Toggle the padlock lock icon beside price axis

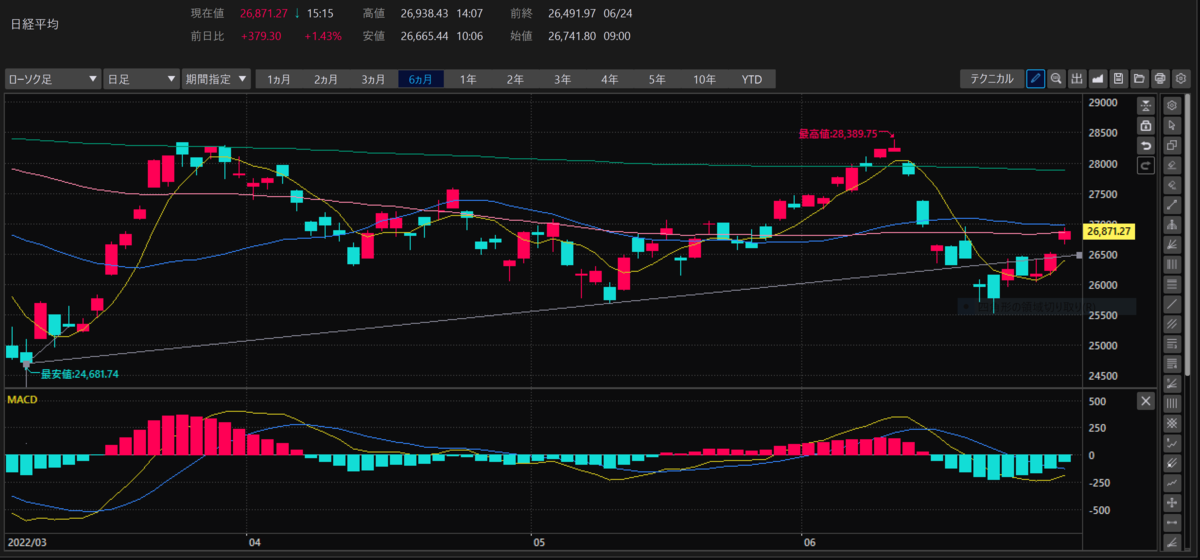click(1146, 125)
